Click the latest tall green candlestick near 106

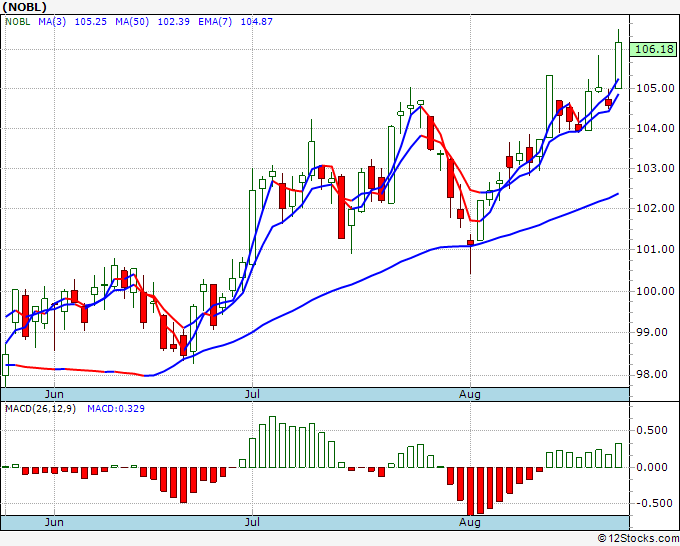(618, 65)
